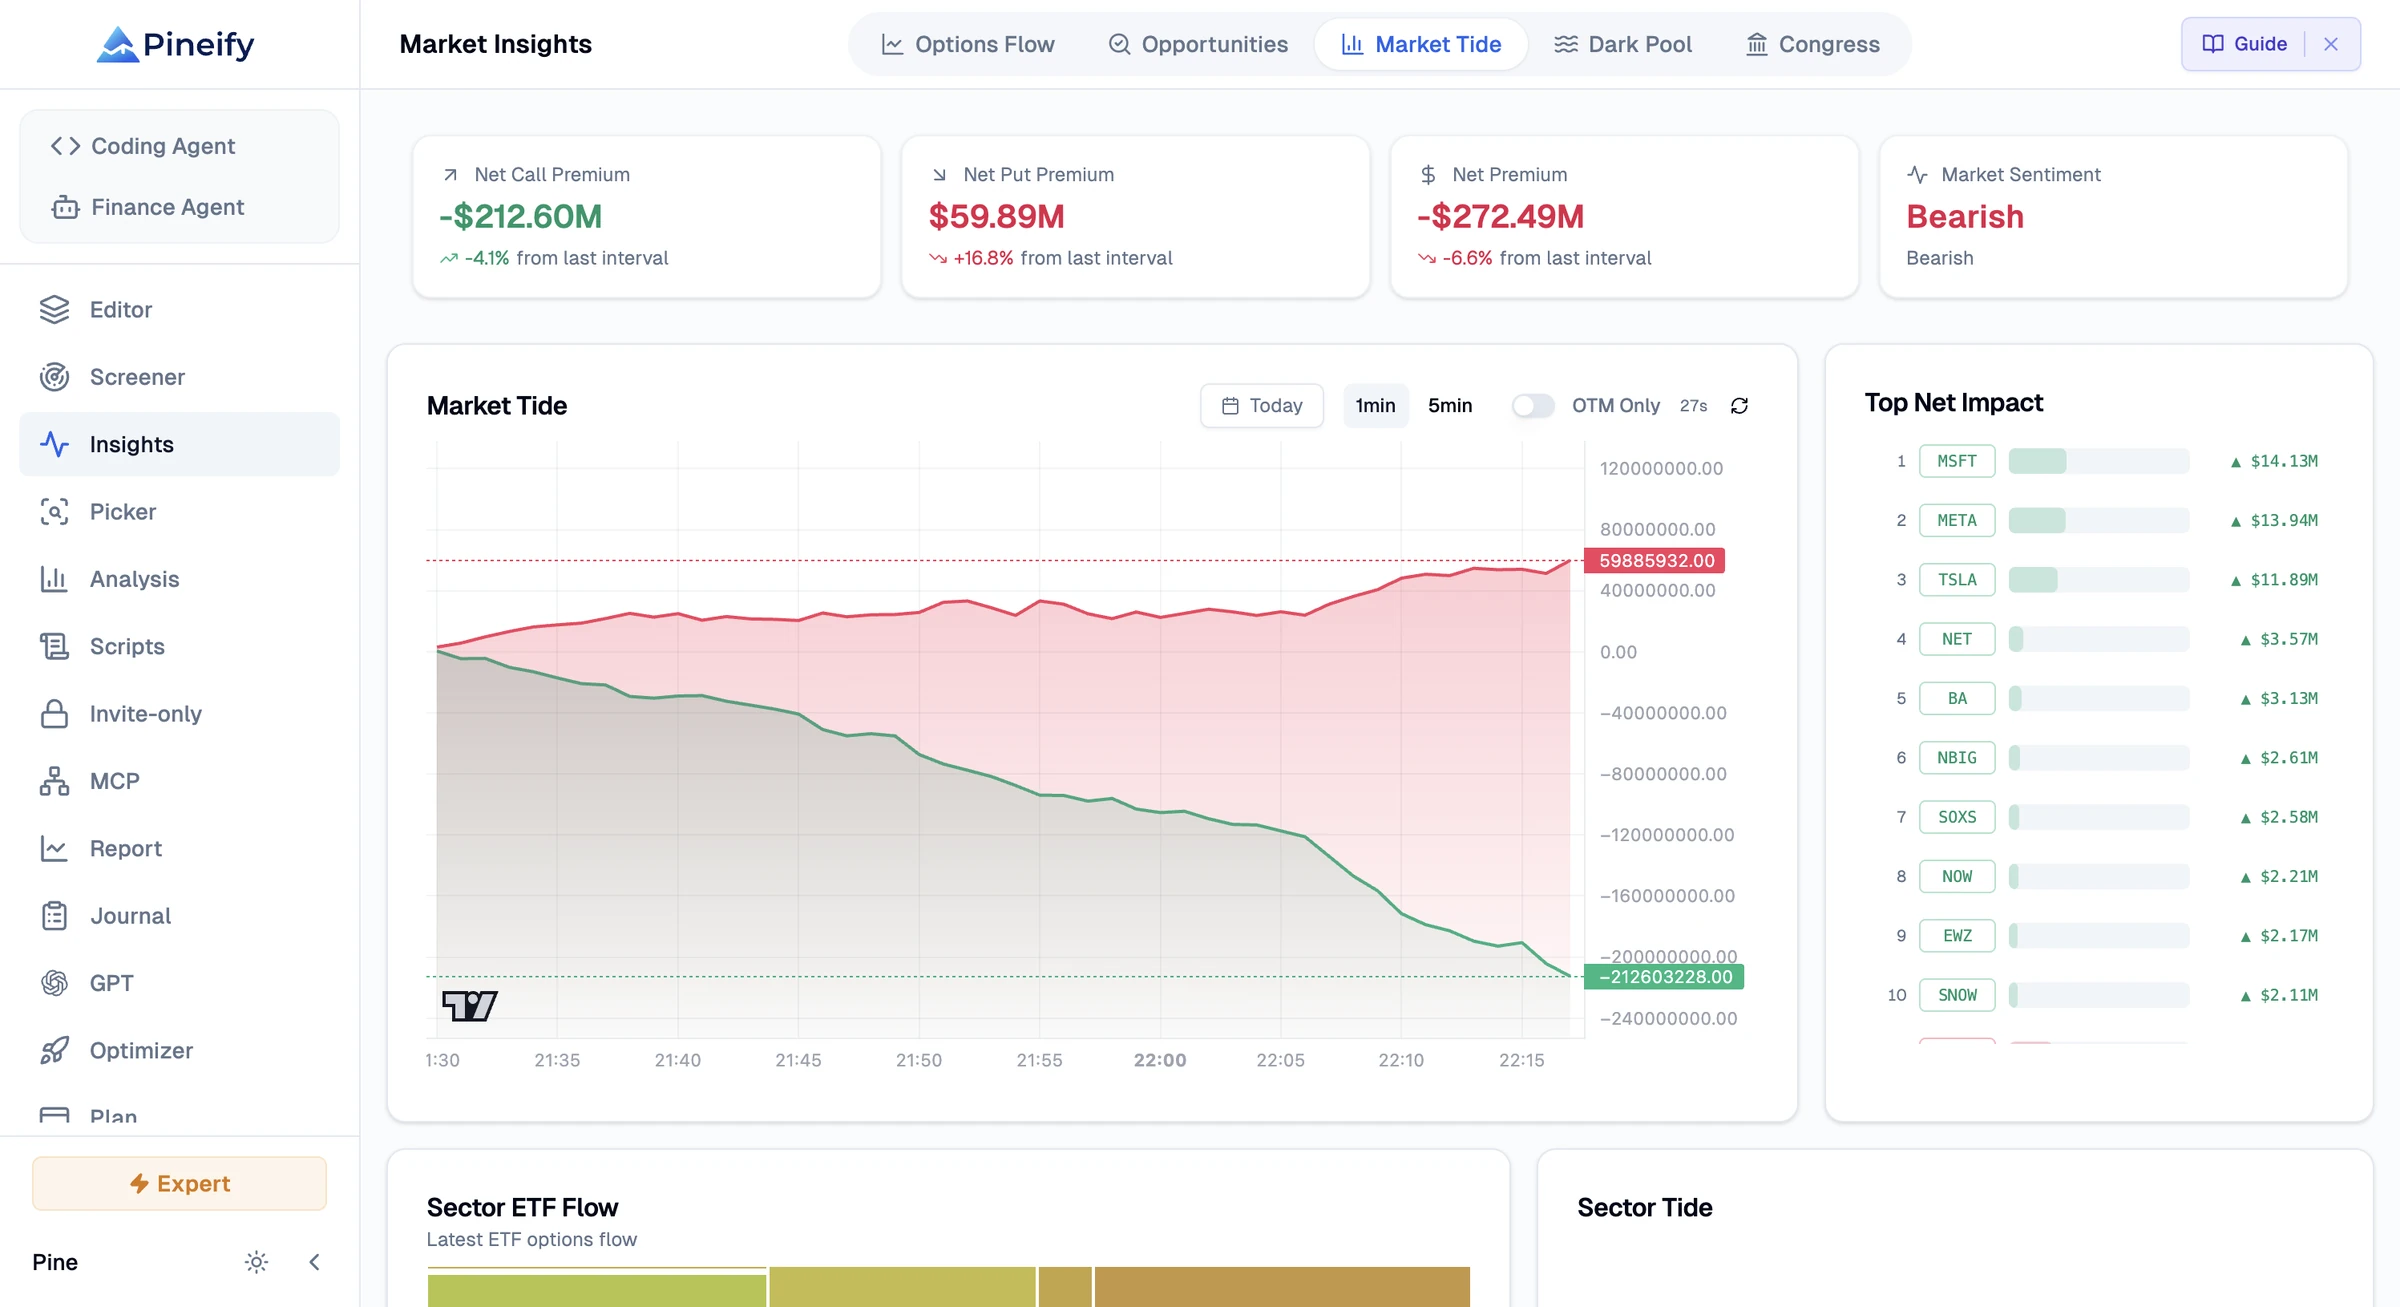Dismiss the Guide with the X

pos(2331,44)
